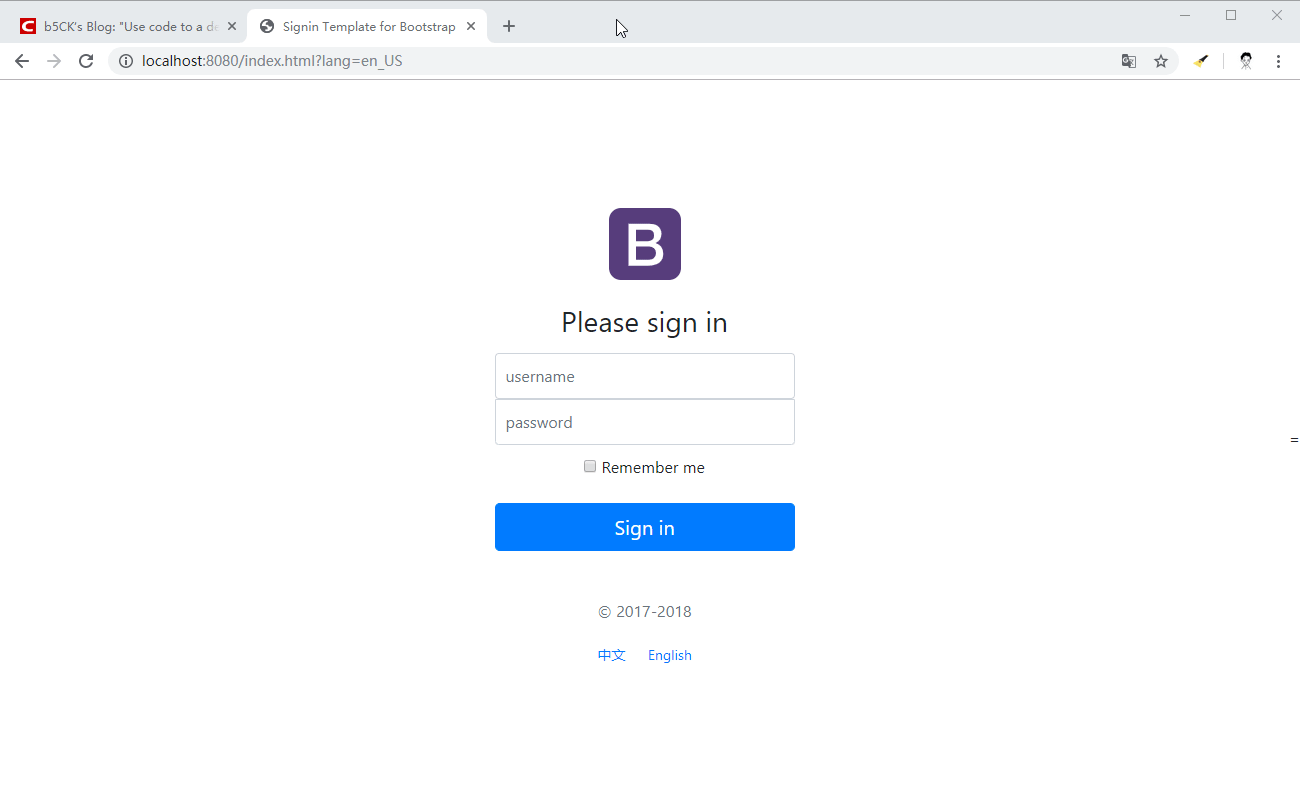Select the Signin Template for Bootstrap tab
This screenshot has width=1300, height=797.
[x=365, y=26]
